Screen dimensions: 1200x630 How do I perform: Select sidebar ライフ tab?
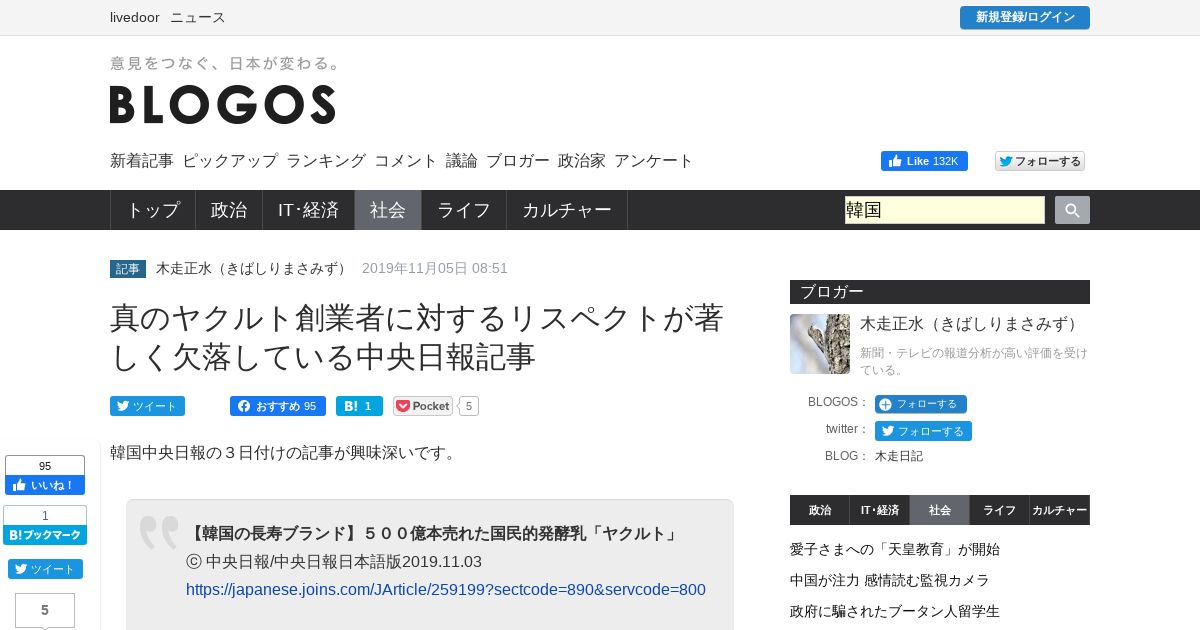pyautogui.click(x=1000, y=510)
